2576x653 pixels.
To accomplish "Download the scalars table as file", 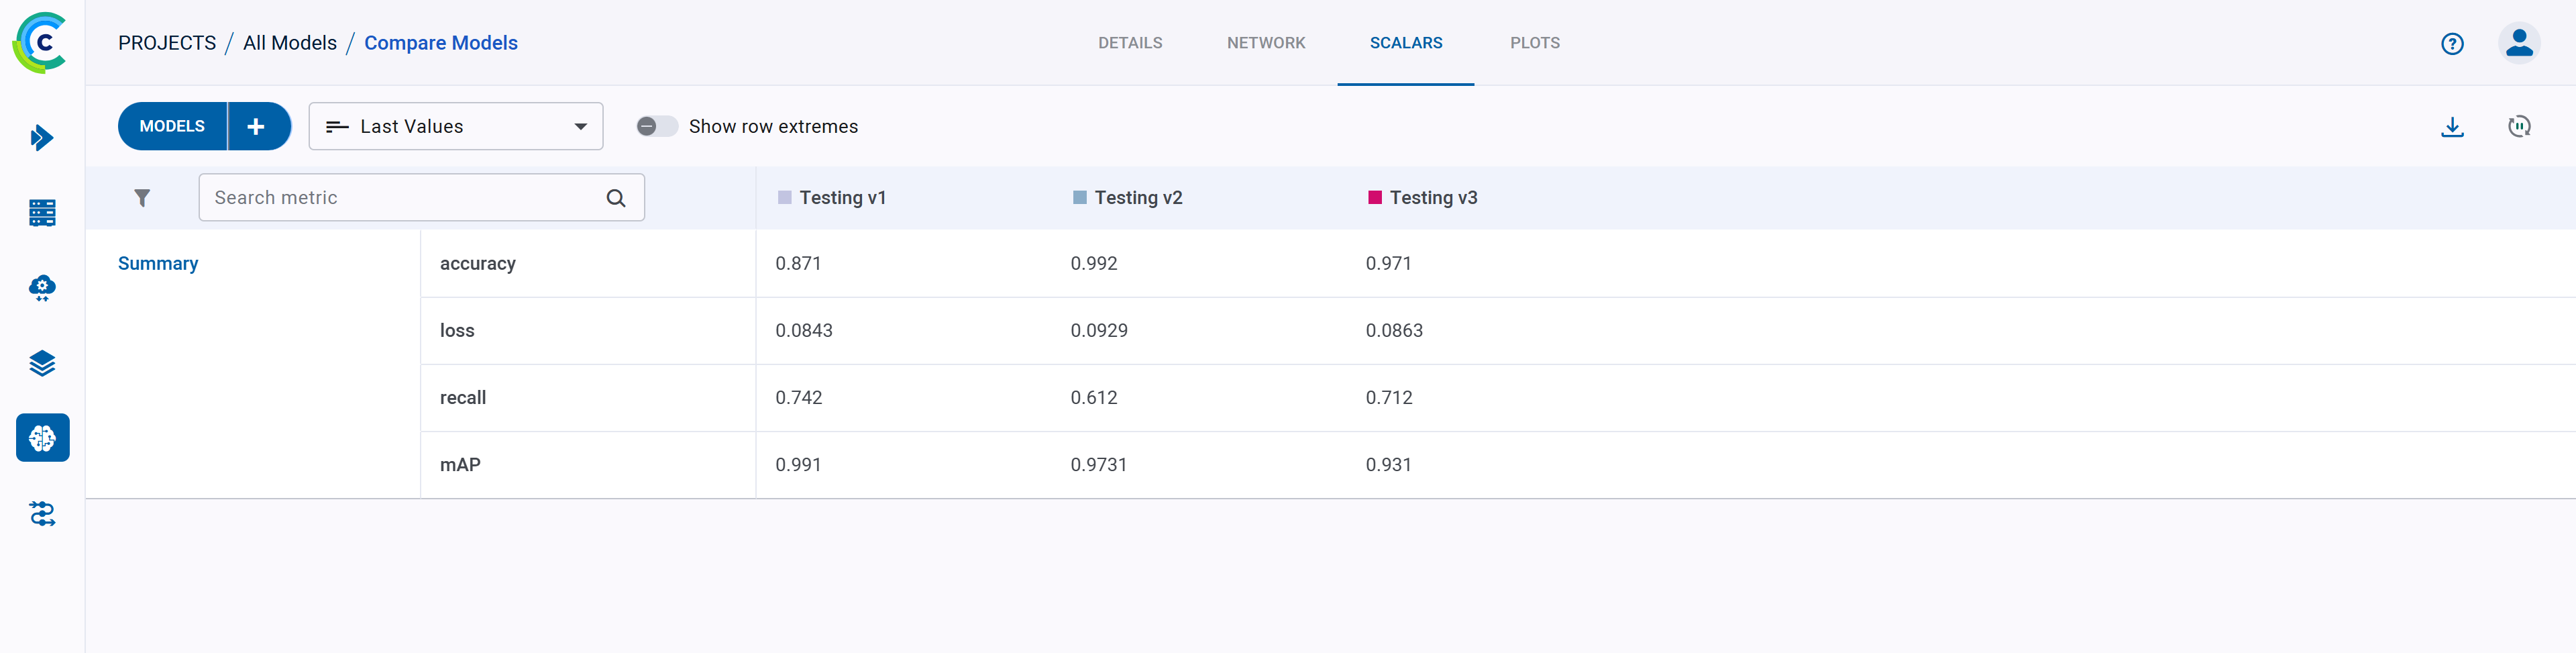I will point(2451,127).
